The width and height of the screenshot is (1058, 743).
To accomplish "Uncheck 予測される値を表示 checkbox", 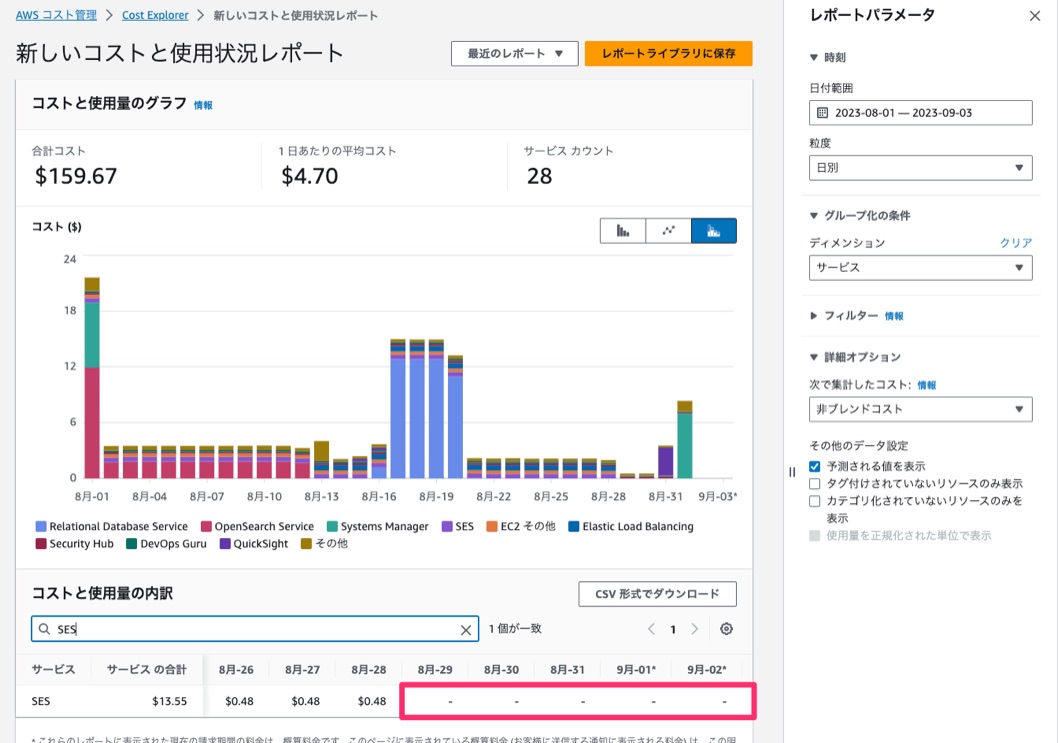I will click(815, 467).
